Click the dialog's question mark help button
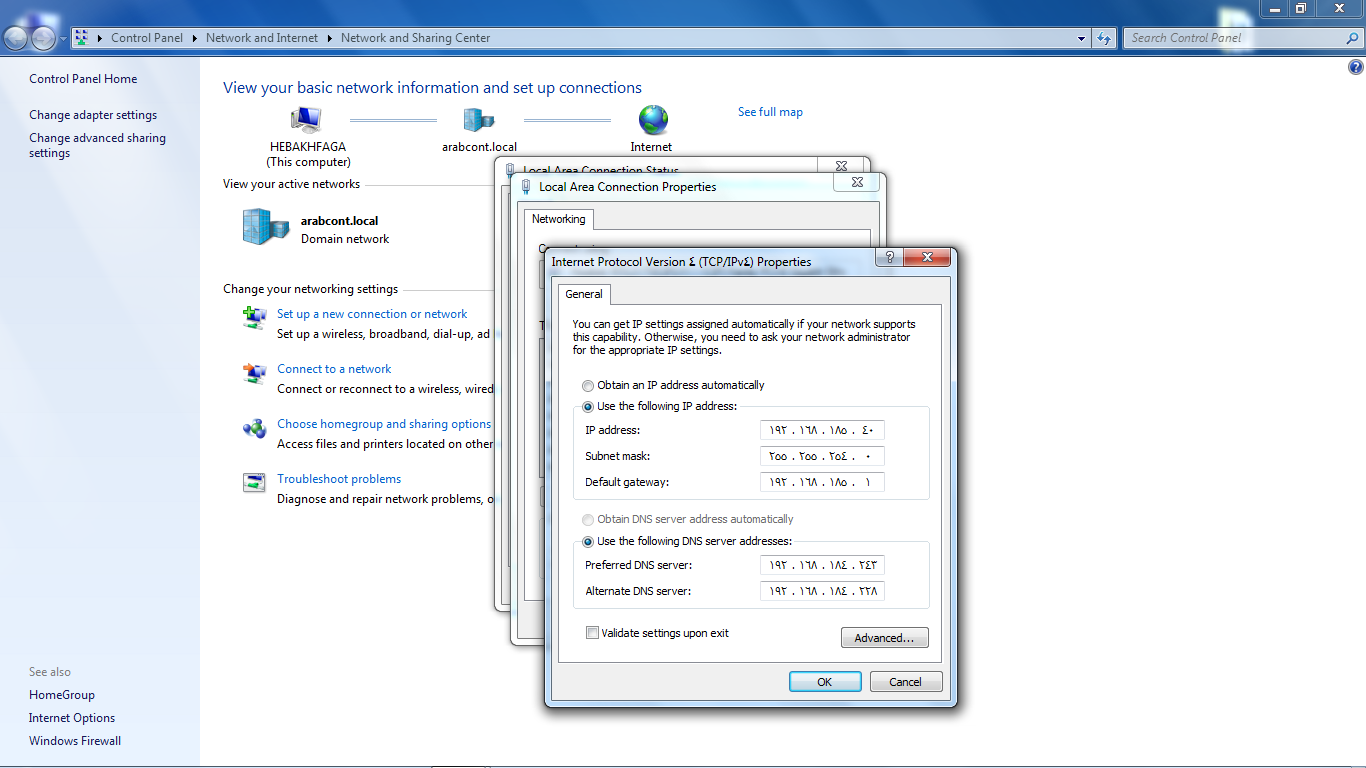 [889, 258]
